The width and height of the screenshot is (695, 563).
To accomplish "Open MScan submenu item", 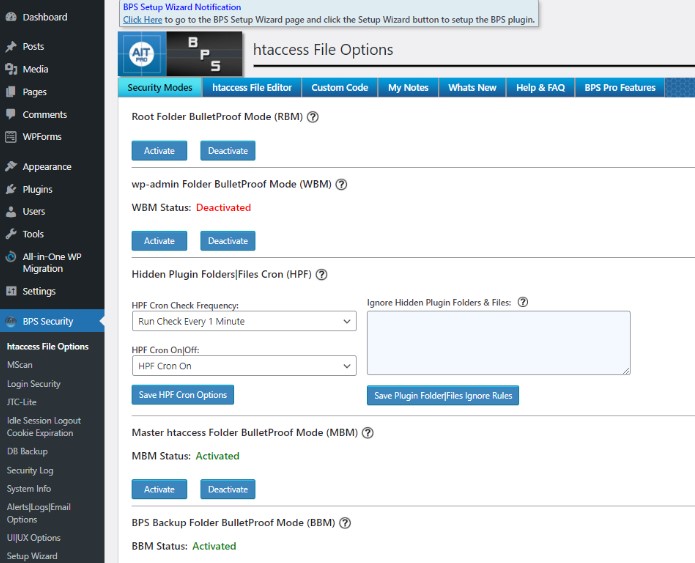I will pyautogui.click(x=20, y=365).
